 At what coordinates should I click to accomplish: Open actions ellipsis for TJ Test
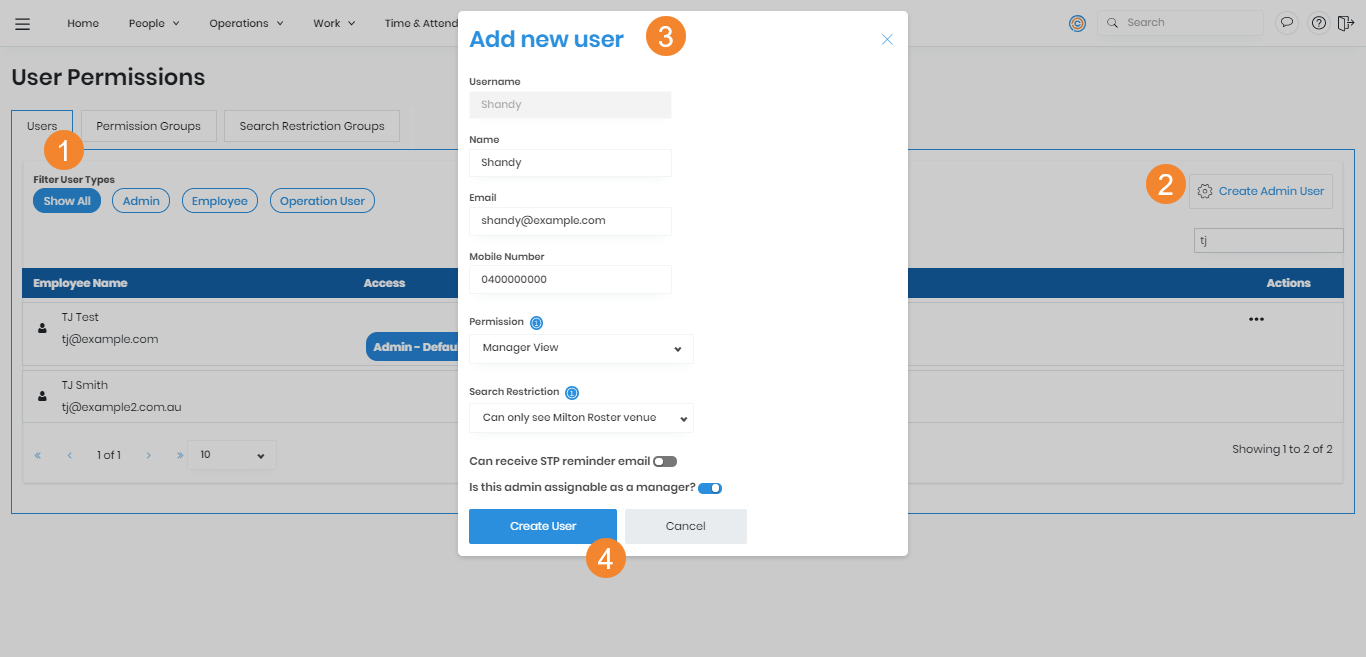coord(1256,319)
